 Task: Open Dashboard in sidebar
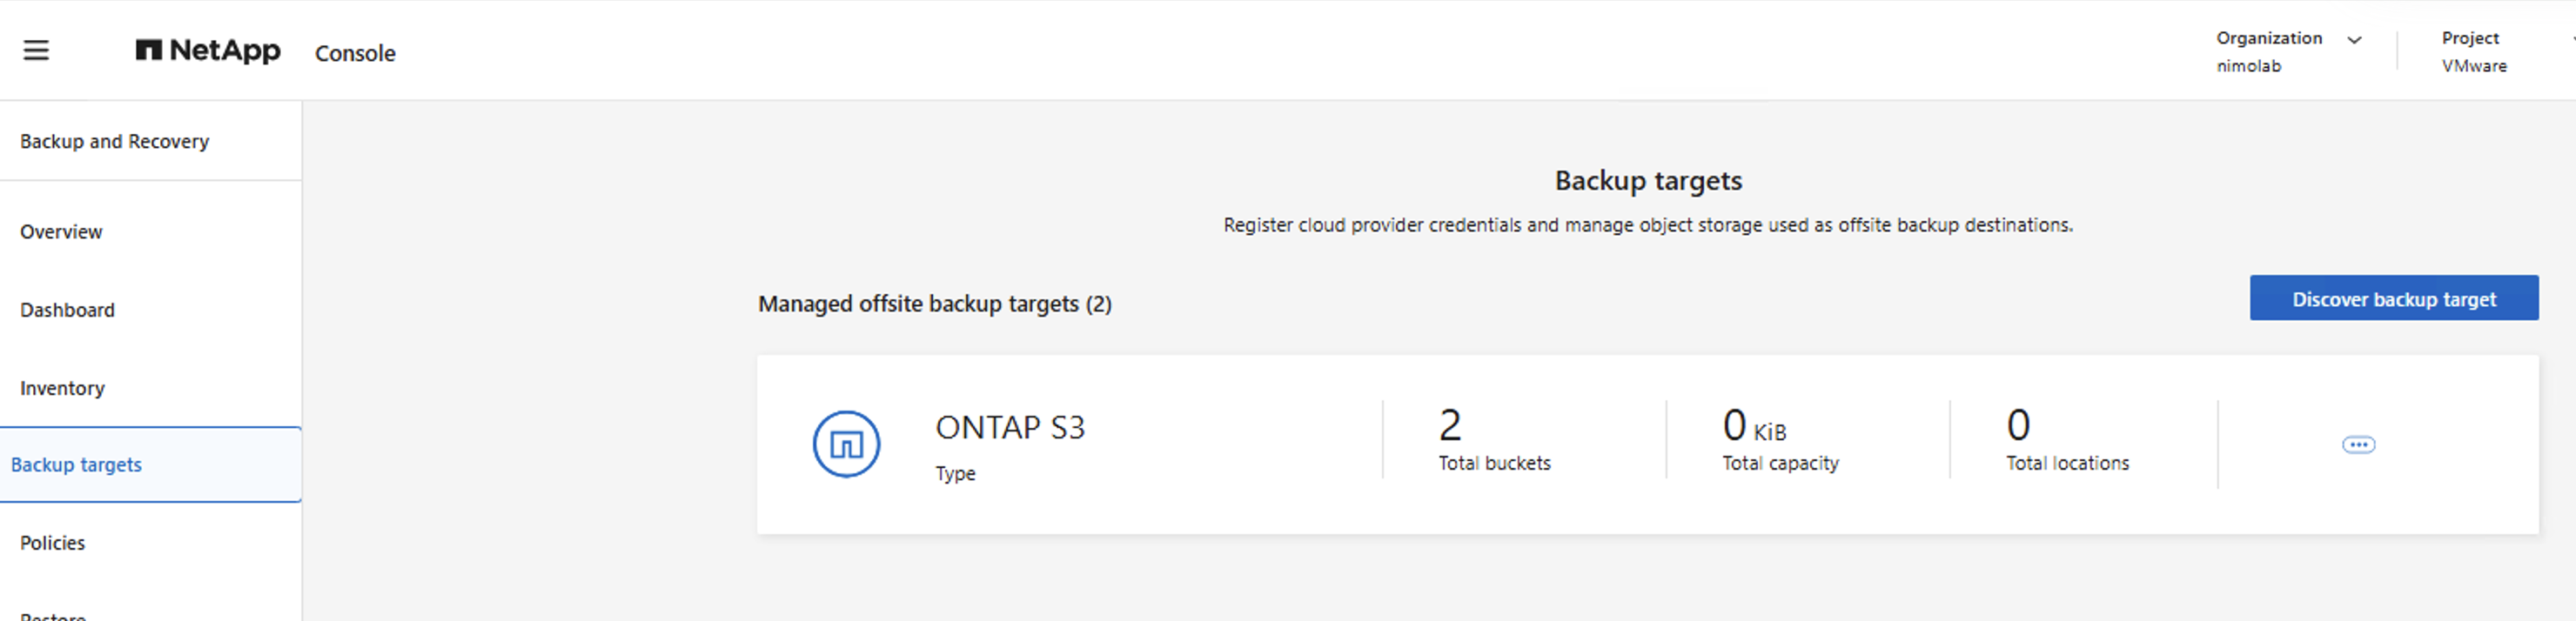coord(67,310)
